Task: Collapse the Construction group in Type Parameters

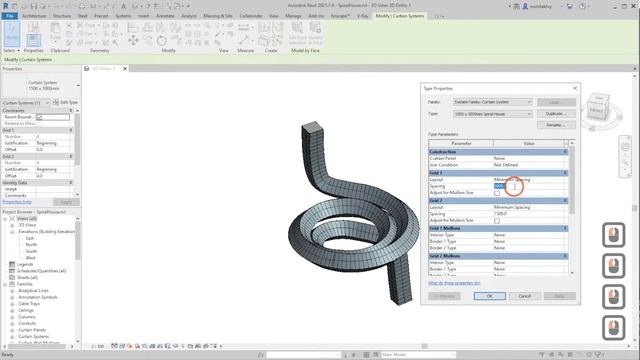Action: [565, 152]
